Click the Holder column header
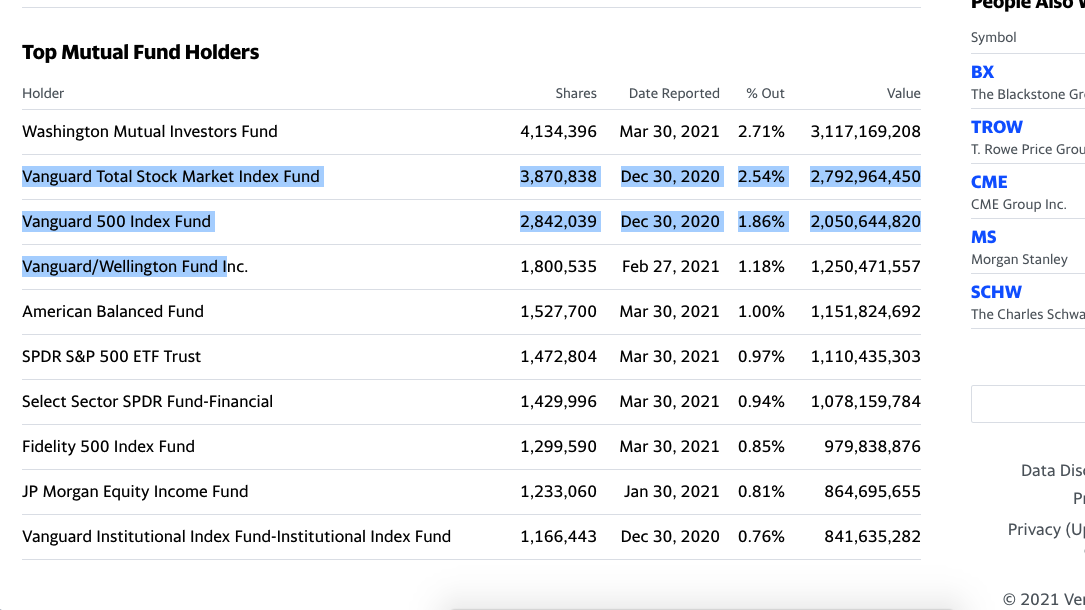The image size is (1085, 610). tap(43, 93)
